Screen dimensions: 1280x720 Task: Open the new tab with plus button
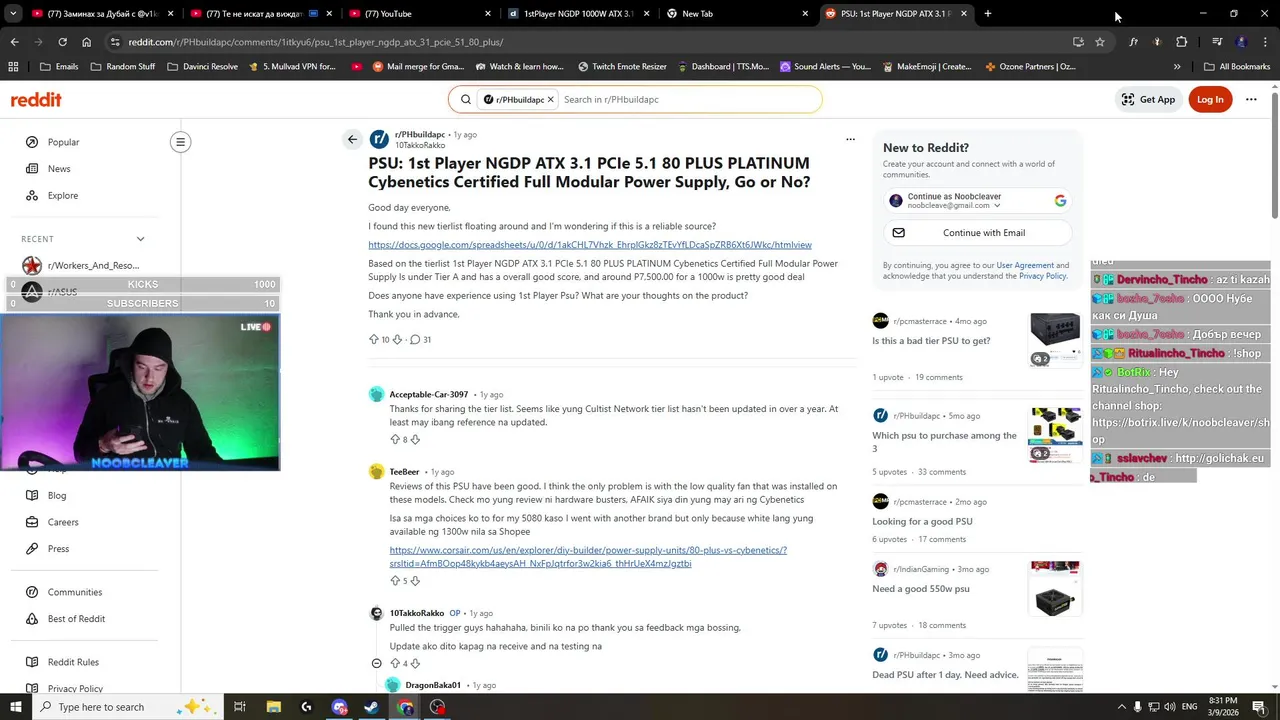coord(988,14)
